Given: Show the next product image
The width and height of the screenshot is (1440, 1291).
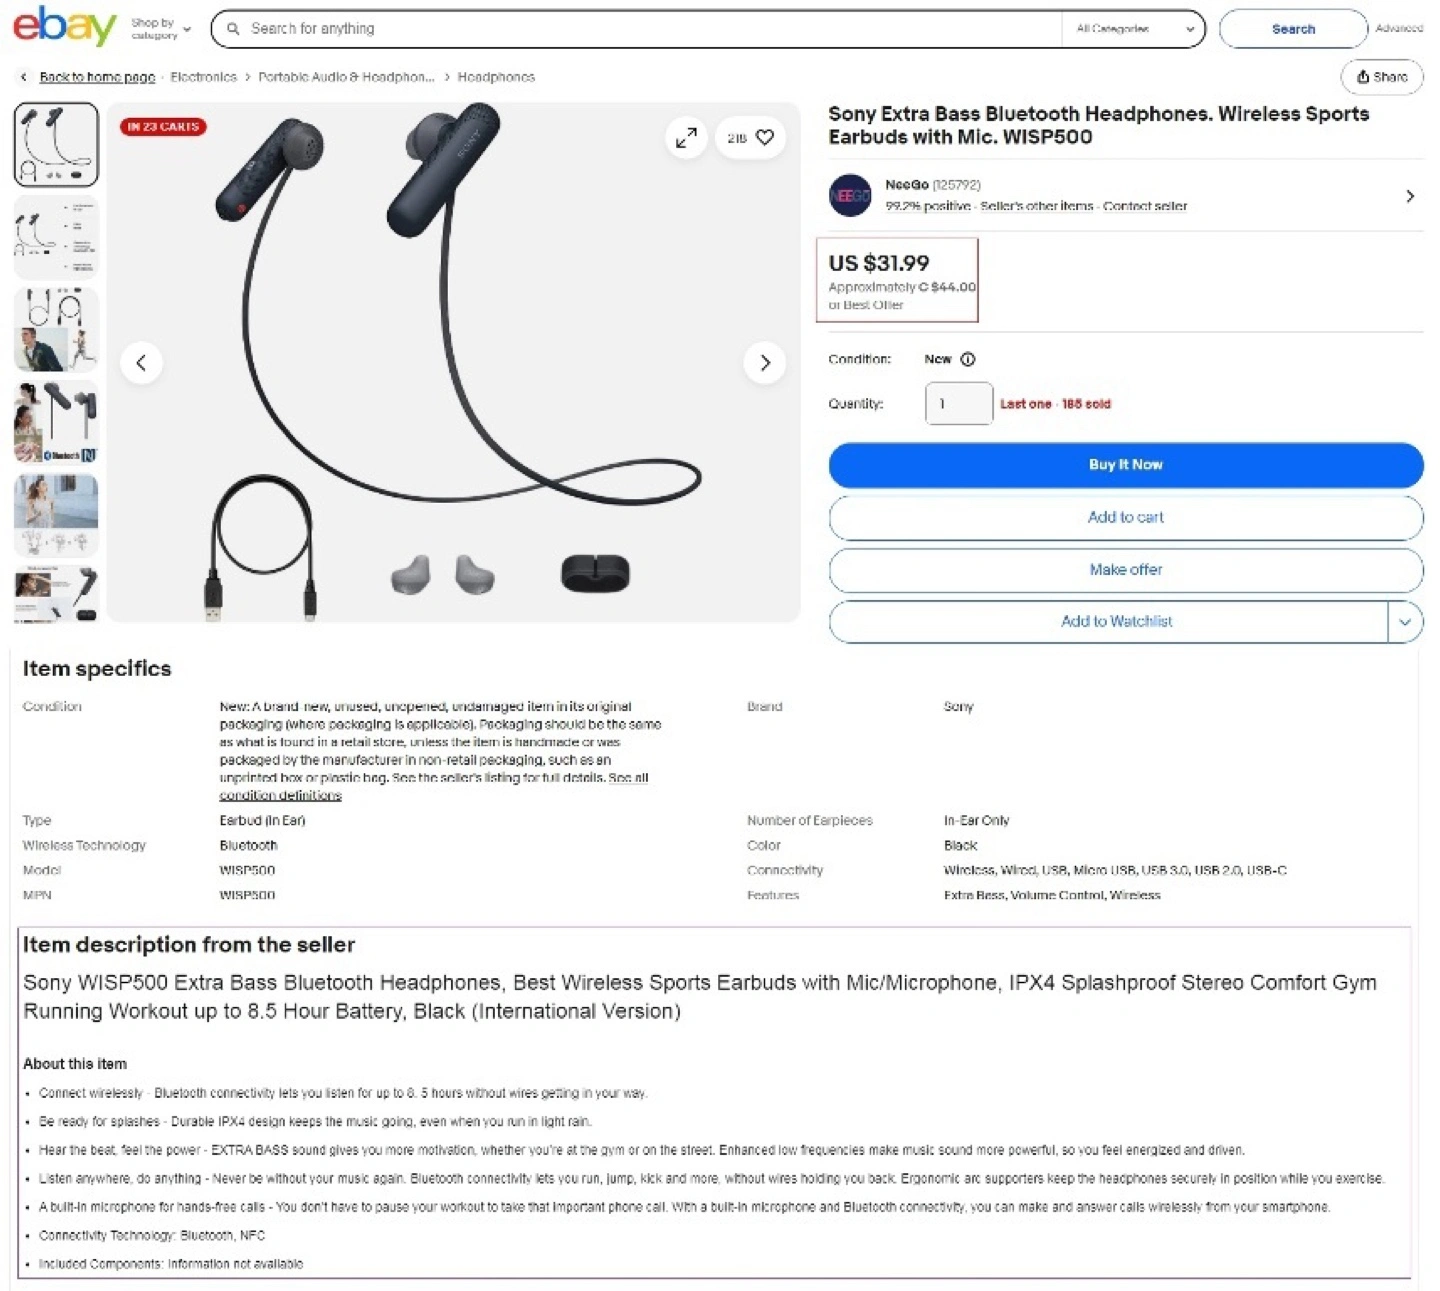Looking at the screenshot, I should [x=765, y=363].
